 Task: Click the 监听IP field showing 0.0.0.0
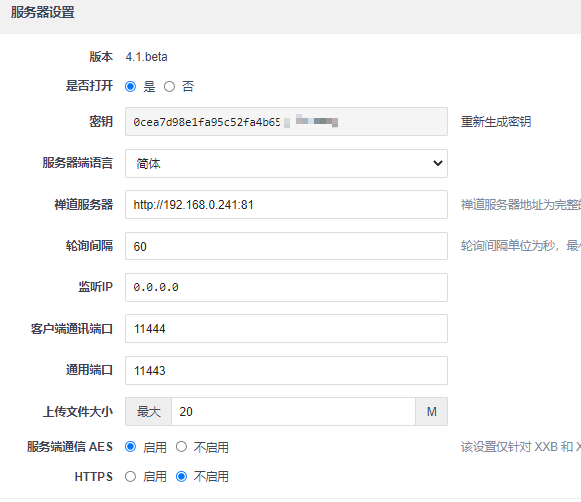286,287
